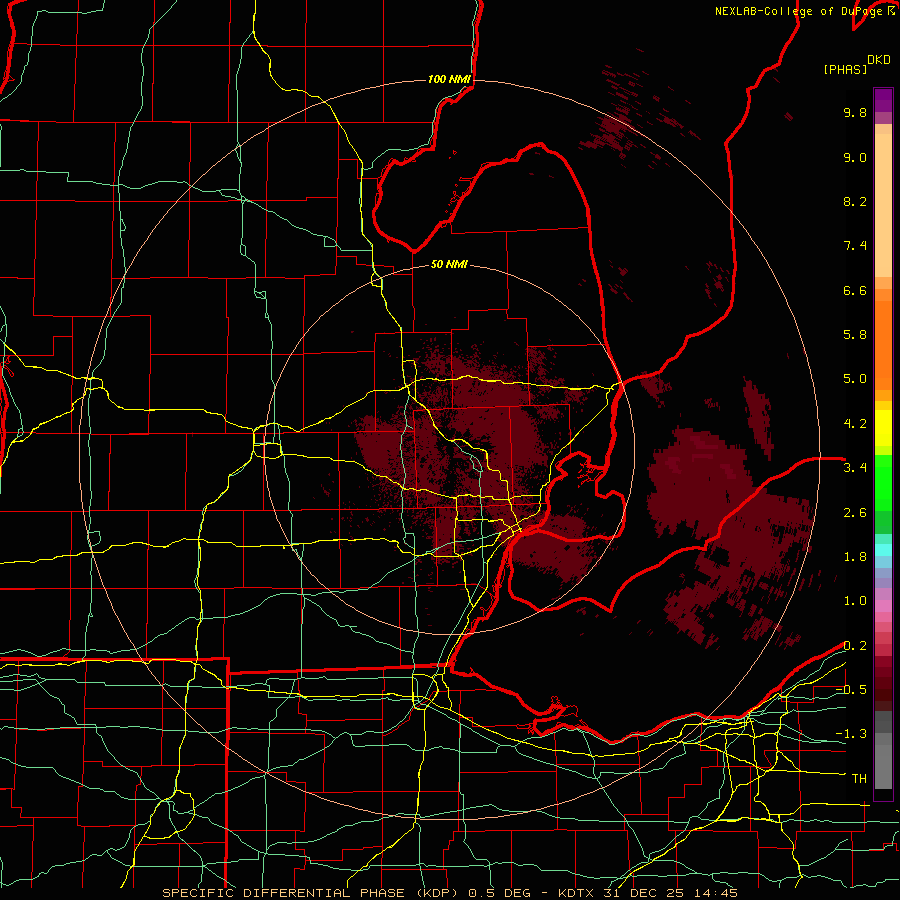
Task: Pick the bright green color bar segment
Action: pyautogui.click(x=883, y=483)
